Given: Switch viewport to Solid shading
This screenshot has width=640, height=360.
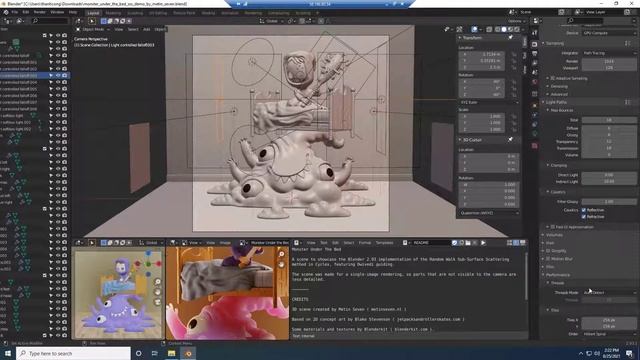Looking at the screenshot, I should 504,29.
